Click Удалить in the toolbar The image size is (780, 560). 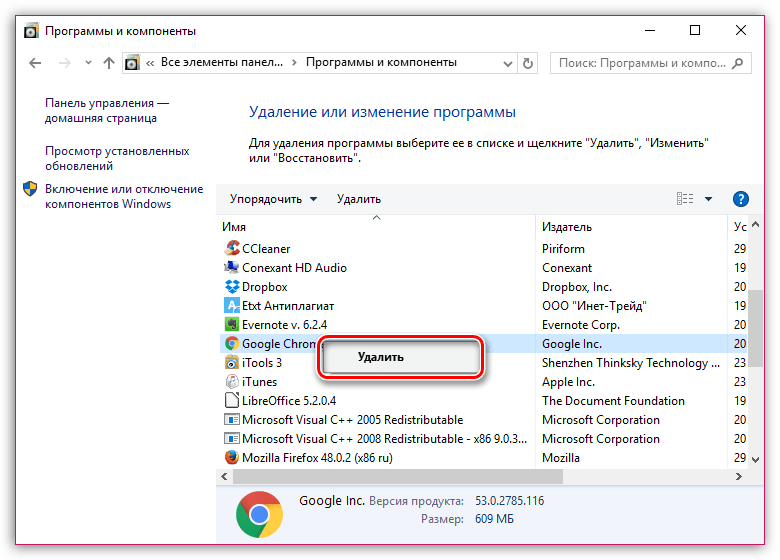point(359,199)
